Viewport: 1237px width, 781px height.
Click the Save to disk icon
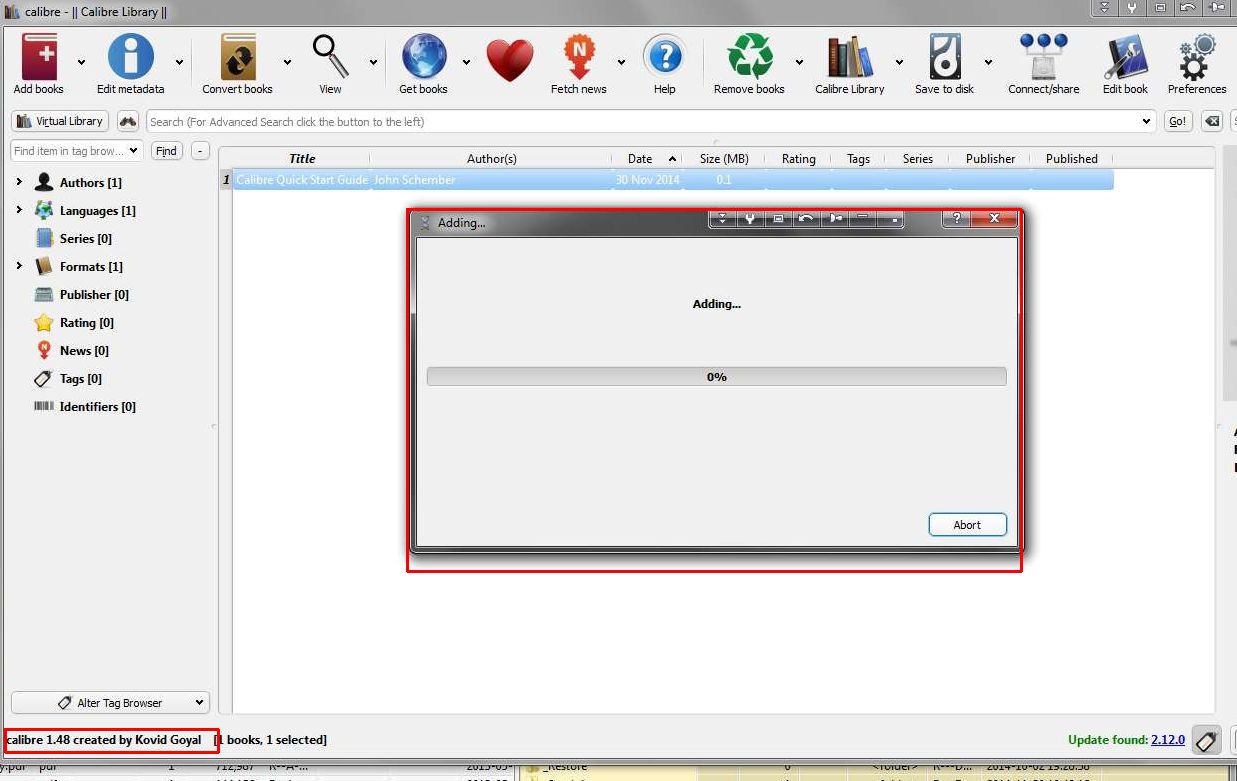point(945,56)
